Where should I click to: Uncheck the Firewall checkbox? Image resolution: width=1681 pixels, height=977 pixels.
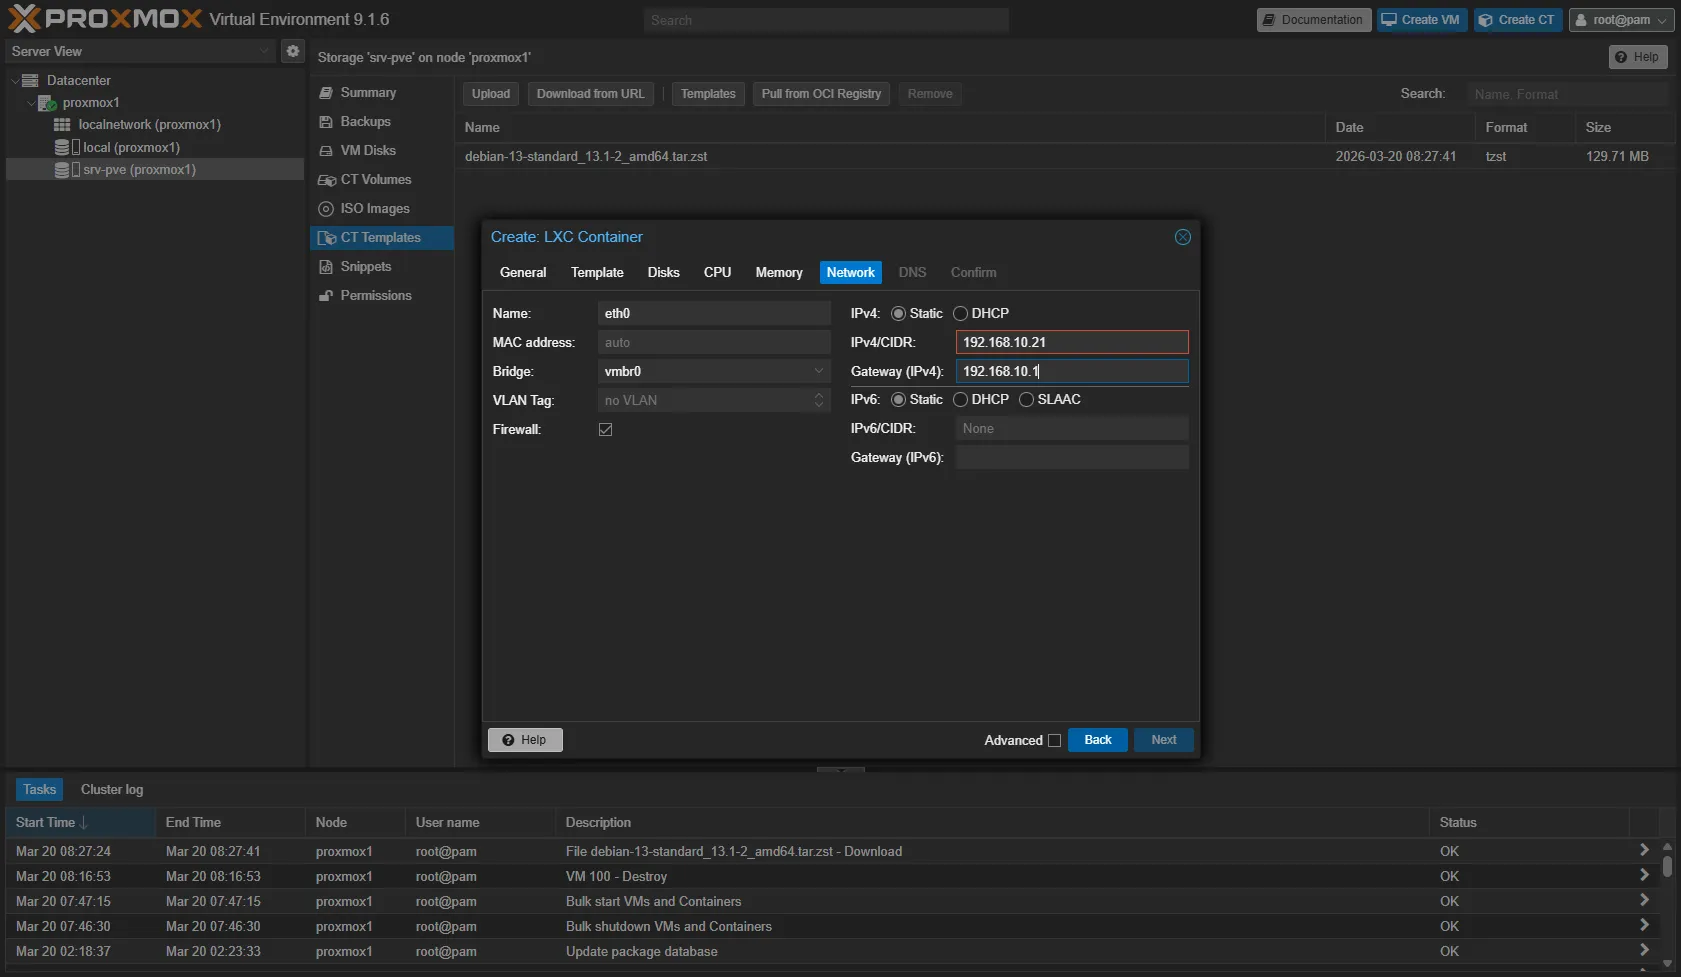pyautogui.click(x=605, y=430)
